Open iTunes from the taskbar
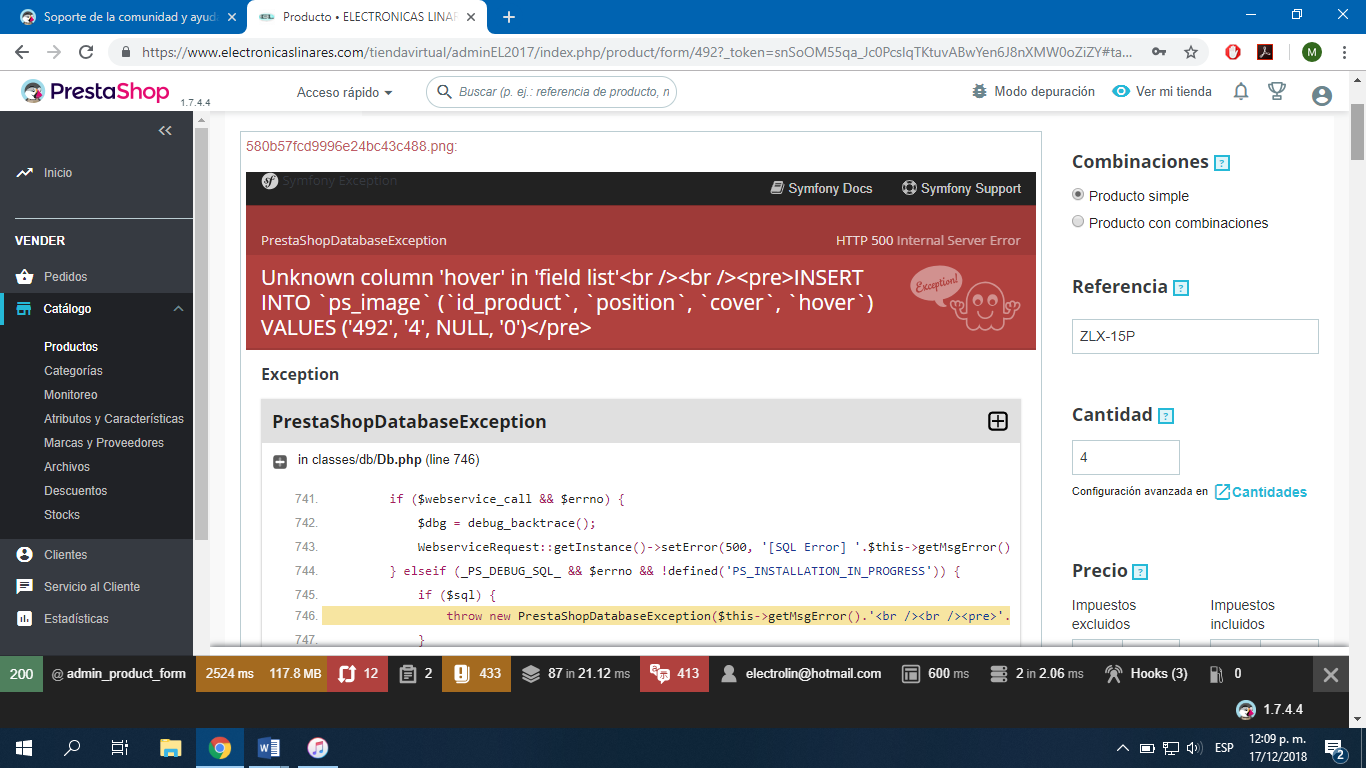This screenshot has height=768, width=1366. tap(317, 747)
